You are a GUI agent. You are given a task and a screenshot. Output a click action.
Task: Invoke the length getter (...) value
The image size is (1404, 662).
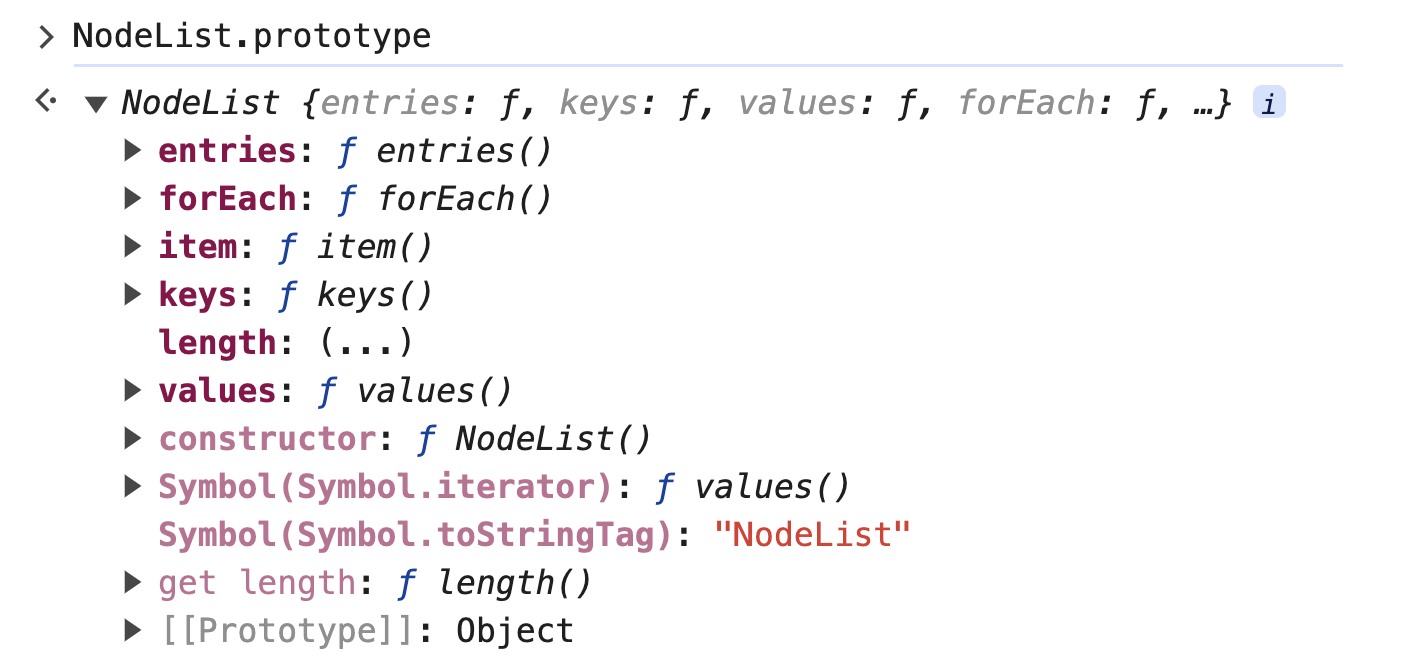click(x=365, y=343)
